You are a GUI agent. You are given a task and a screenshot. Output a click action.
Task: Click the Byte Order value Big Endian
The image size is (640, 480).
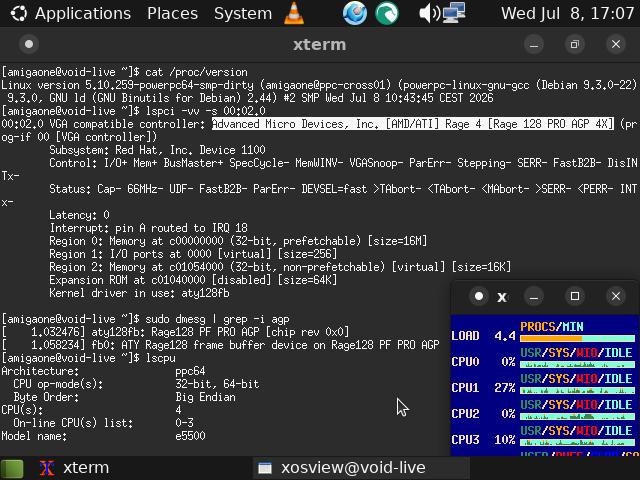pos(205,398)
